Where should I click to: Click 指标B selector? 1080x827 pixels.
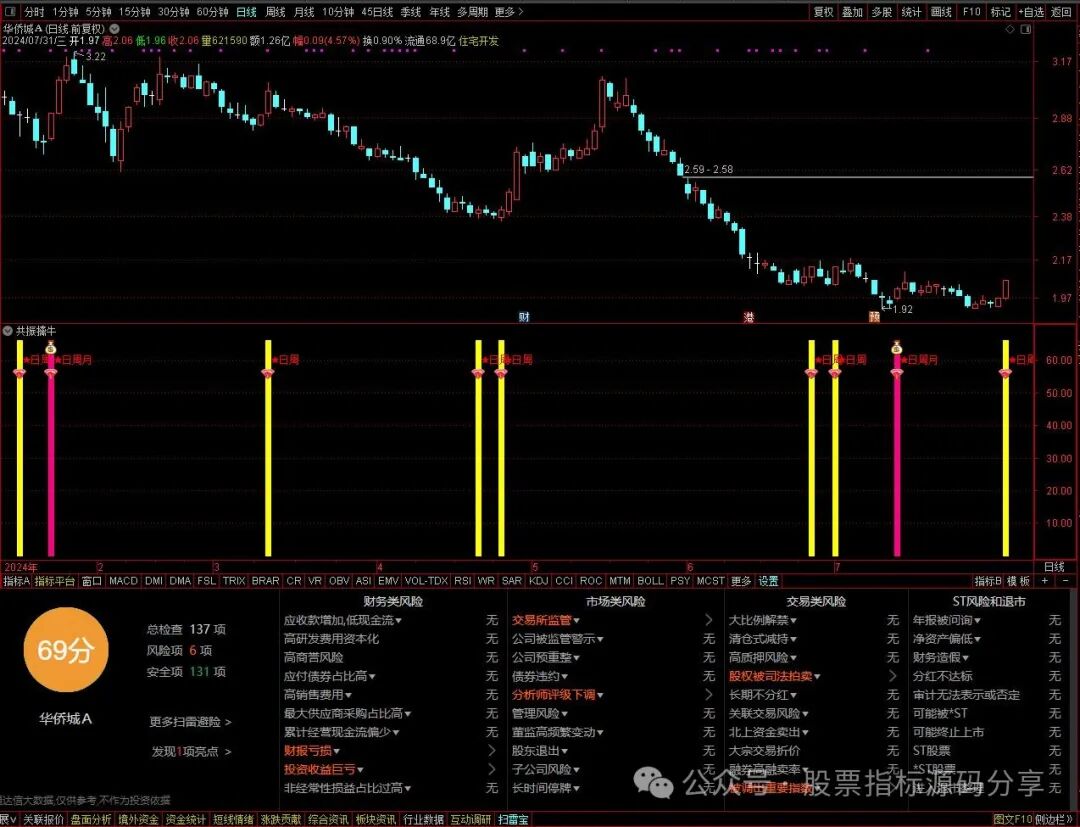988,581
